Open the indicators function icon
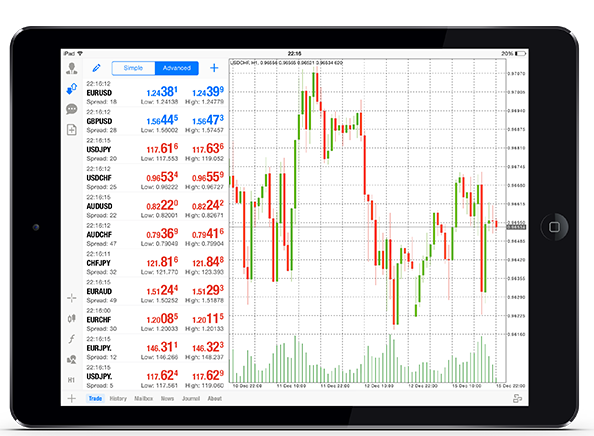Image resolution: width=594 pixels, height=436 pixels. click(x=72, y=339)
